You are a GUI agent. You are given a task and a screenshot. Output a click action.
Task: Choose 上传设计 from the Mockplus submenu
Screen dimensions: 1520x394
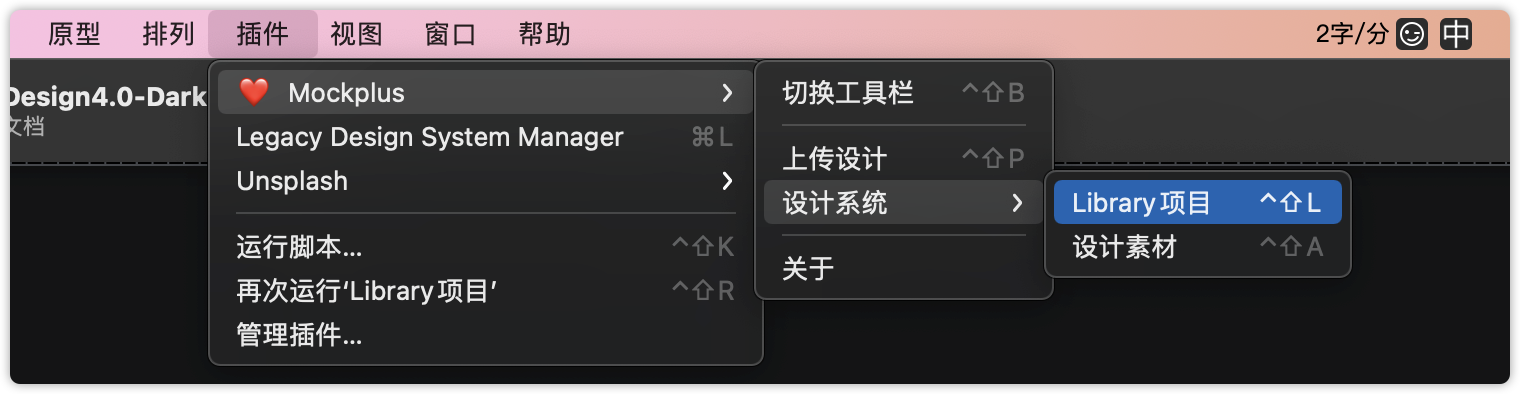(904, 159)
